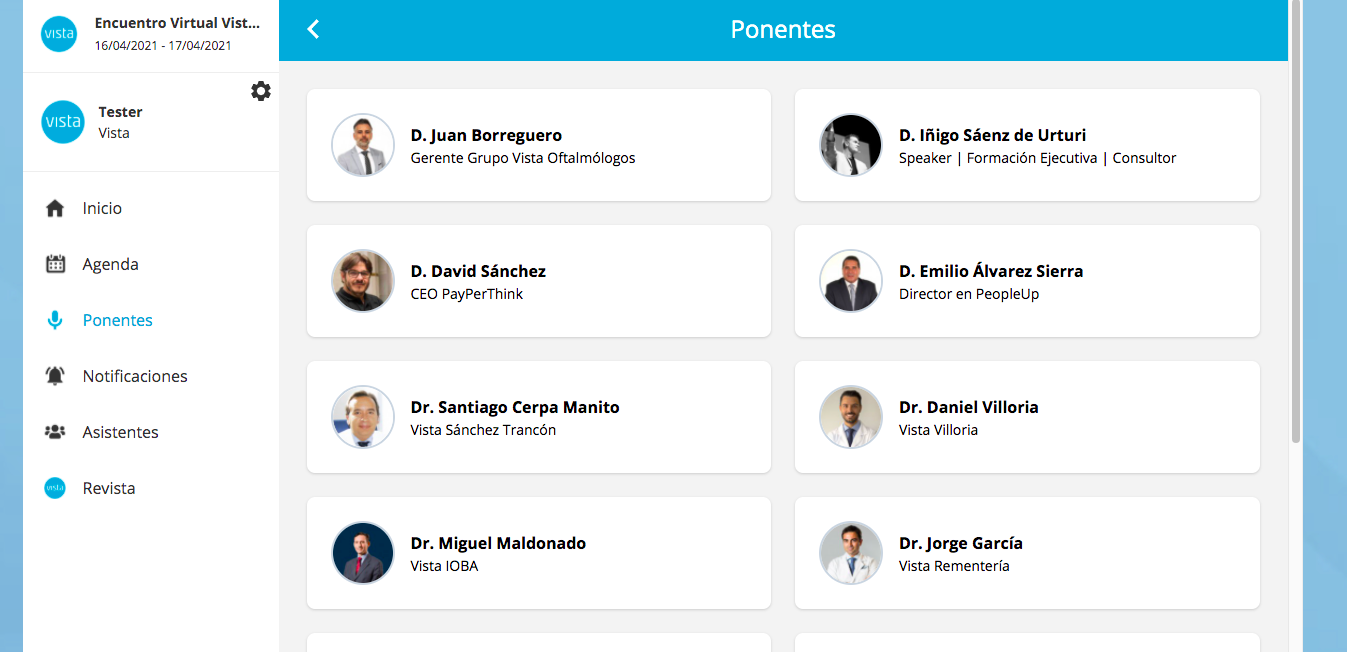This screenshot has height=652, width=1347.
Task: Click the home icon beside Inicio
Action: (x=55, y=209)
